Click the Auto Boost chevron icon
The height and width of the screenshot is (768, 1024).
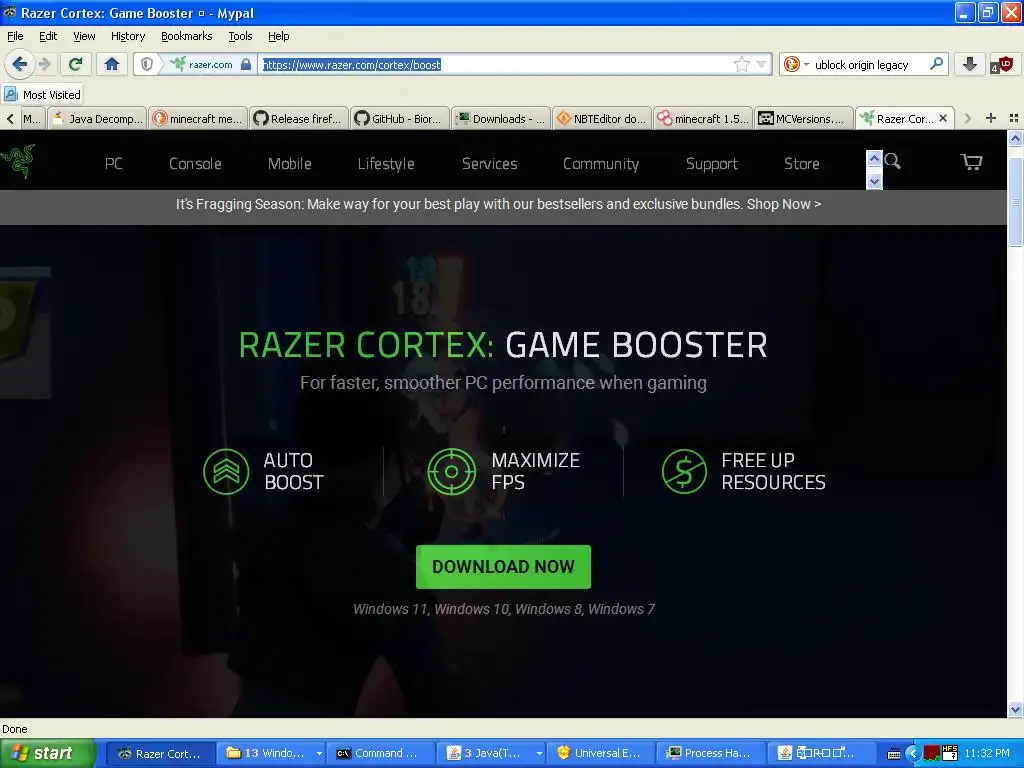point(226,471)
